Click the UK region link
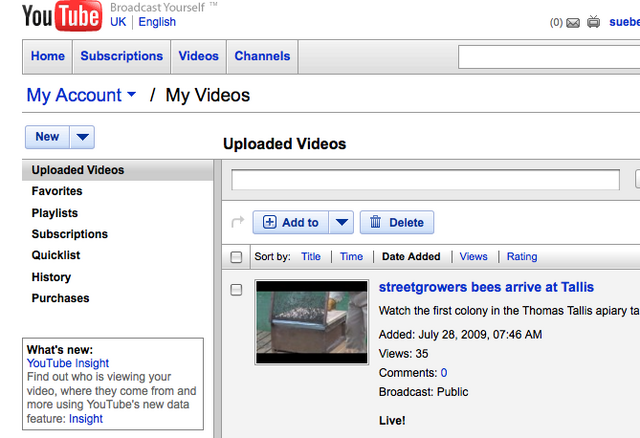 [118, 22]
